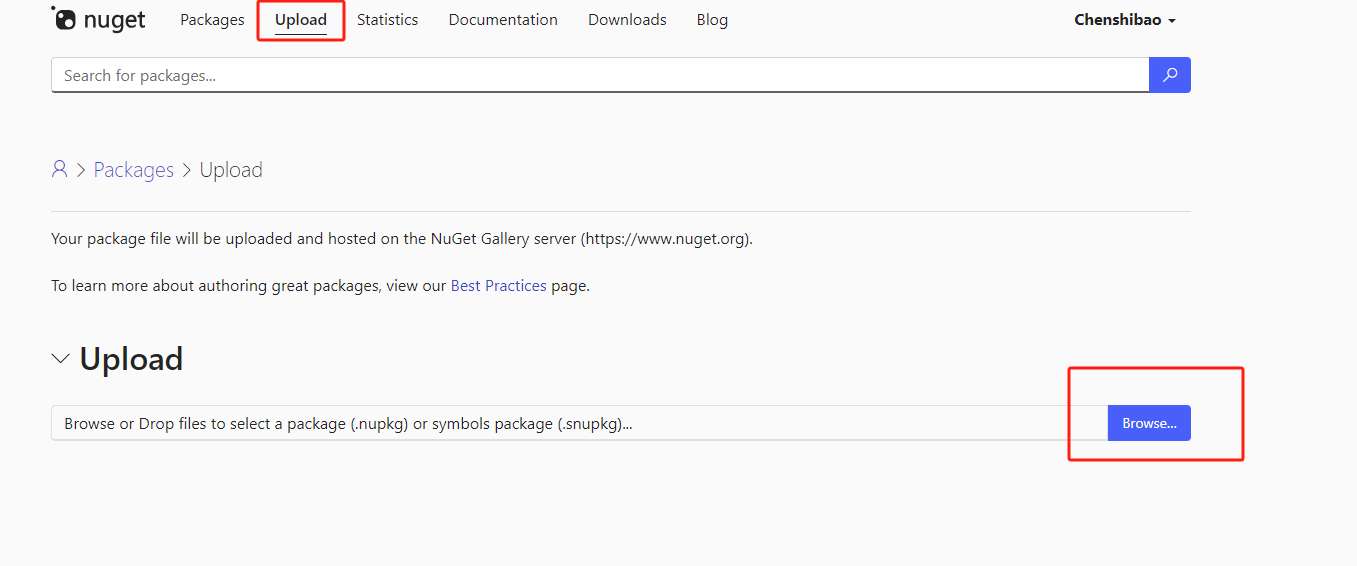Focus the Search for packages field
This screenshot has height=566, width=1357.
(600, 75)
